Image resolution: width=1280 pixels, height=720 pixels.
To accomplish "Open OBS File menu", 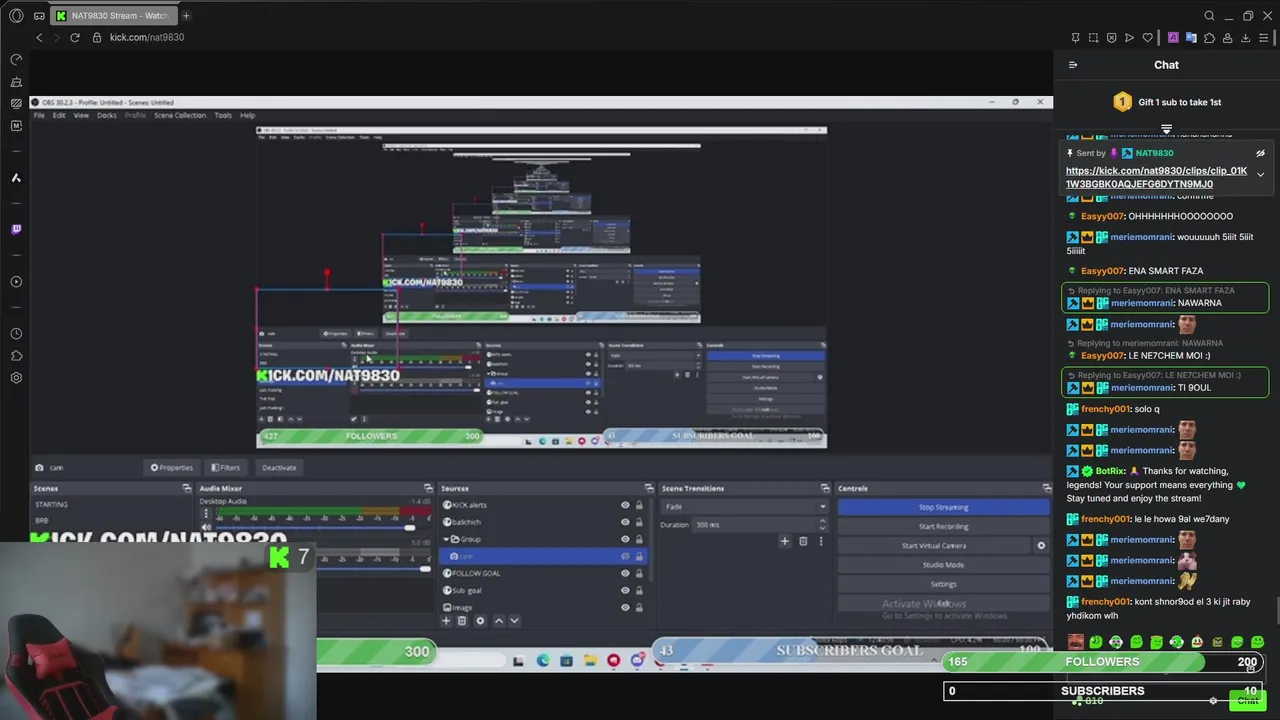I will (39, 115).
